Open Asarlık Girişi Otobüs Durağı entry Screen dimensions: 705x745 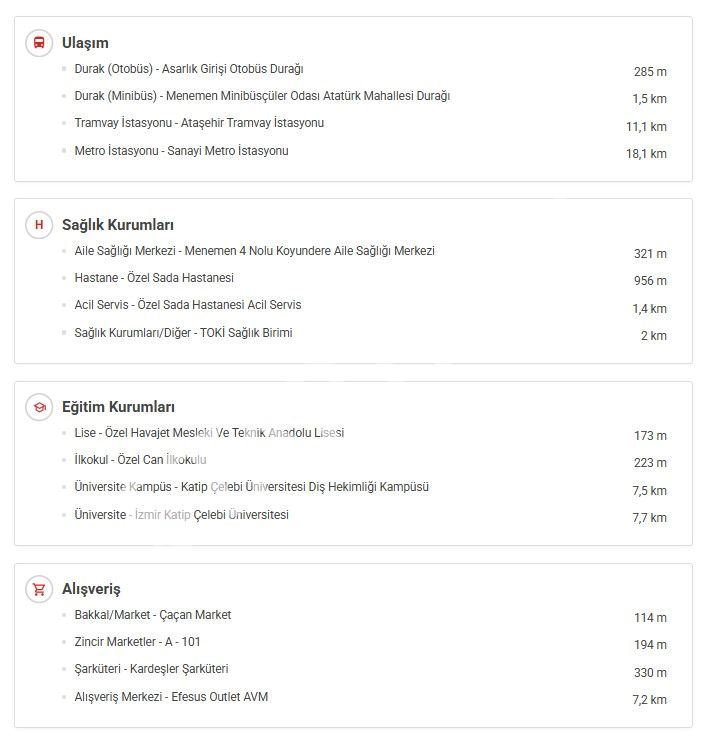point(189,69)
